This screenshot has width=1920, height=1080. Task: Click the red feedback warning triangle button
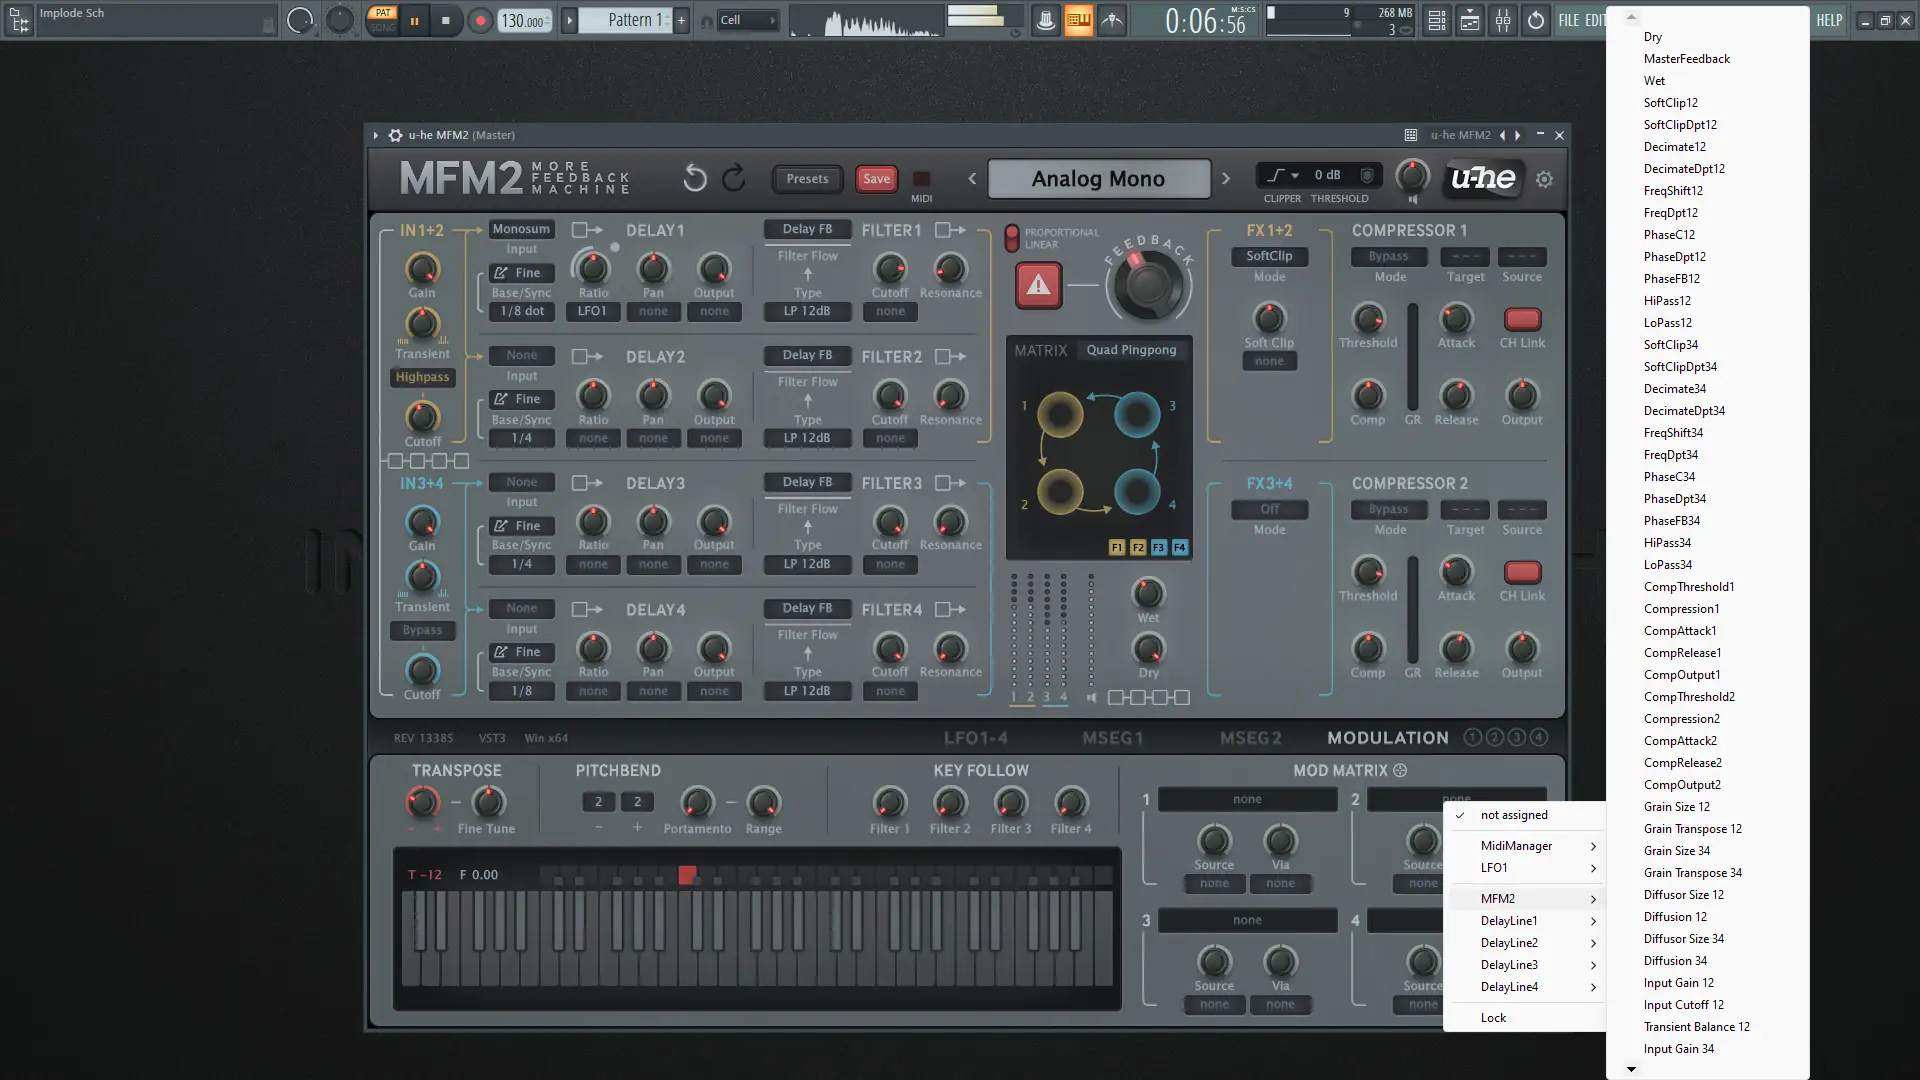tap(1038, 286)
